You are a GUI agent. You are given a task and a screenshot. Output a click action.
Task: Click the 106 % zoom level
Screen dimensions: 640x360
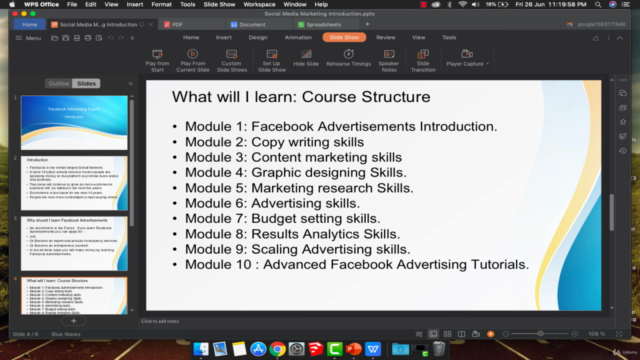point(596,334)
